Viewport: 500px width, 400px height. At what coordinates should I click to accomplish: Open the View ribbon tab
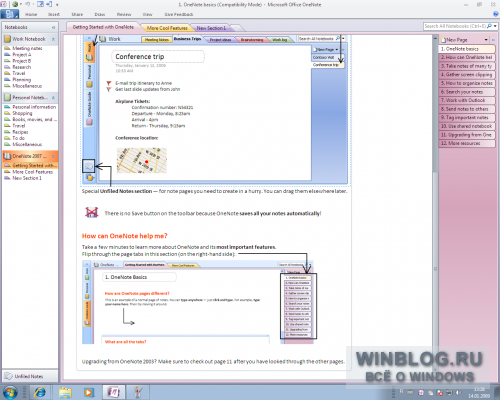click(x=147, y=14)
